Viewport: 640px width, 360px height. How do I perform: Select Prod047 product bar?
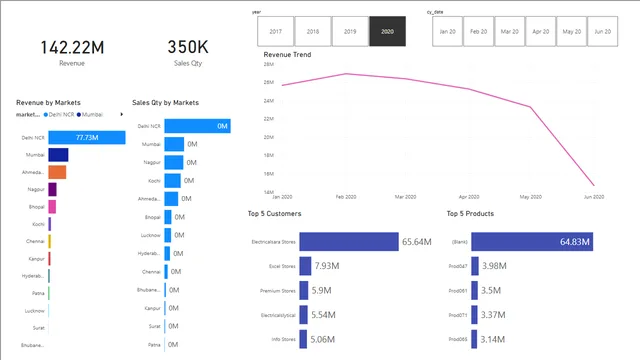click(475, 266)
